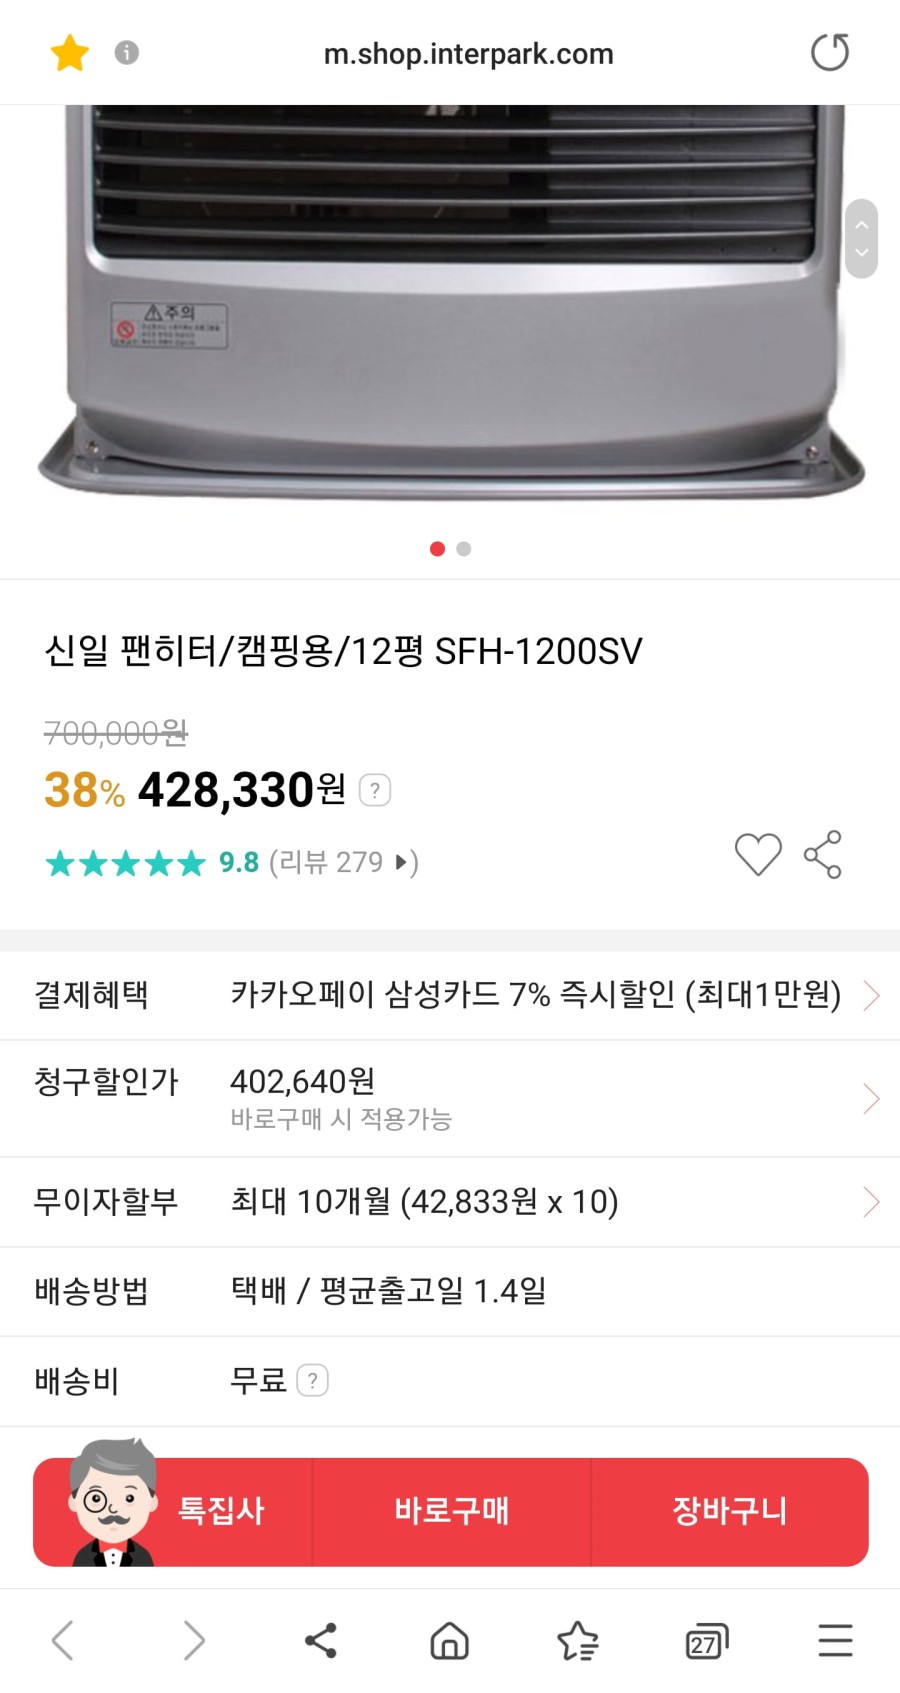Open the 톡집사 chat assistant
Viewport: 900px width, 1693px height.
[172, 1505]
